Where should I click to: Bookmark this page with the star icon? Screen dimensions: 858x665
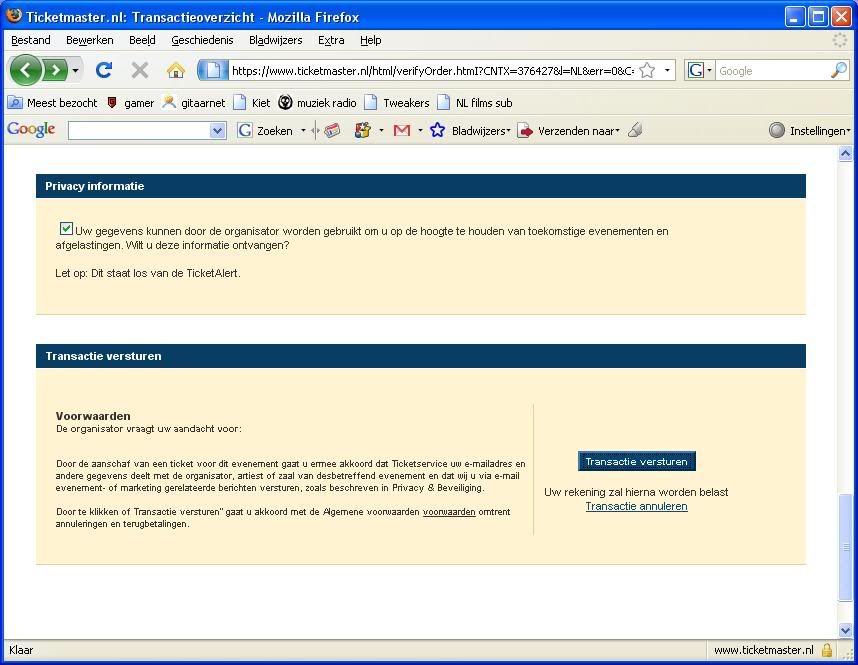pyautogui.click(x=647, y=71)
